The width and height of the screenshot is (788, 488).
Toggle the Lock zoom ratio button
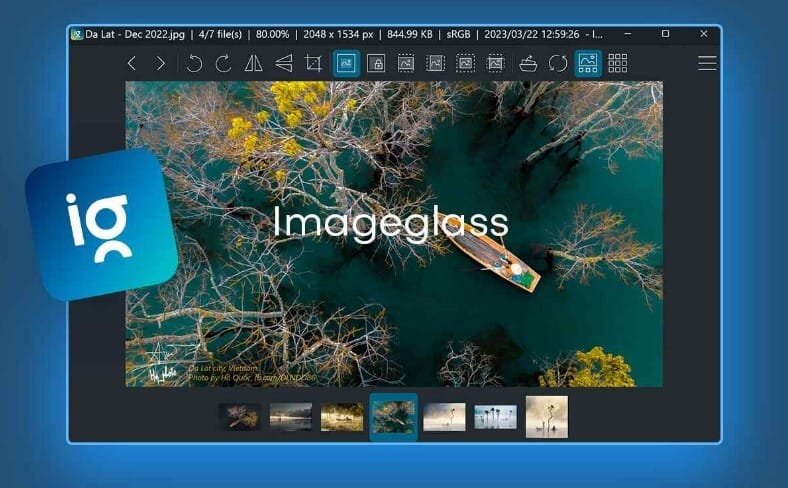(x=376, y=63)
